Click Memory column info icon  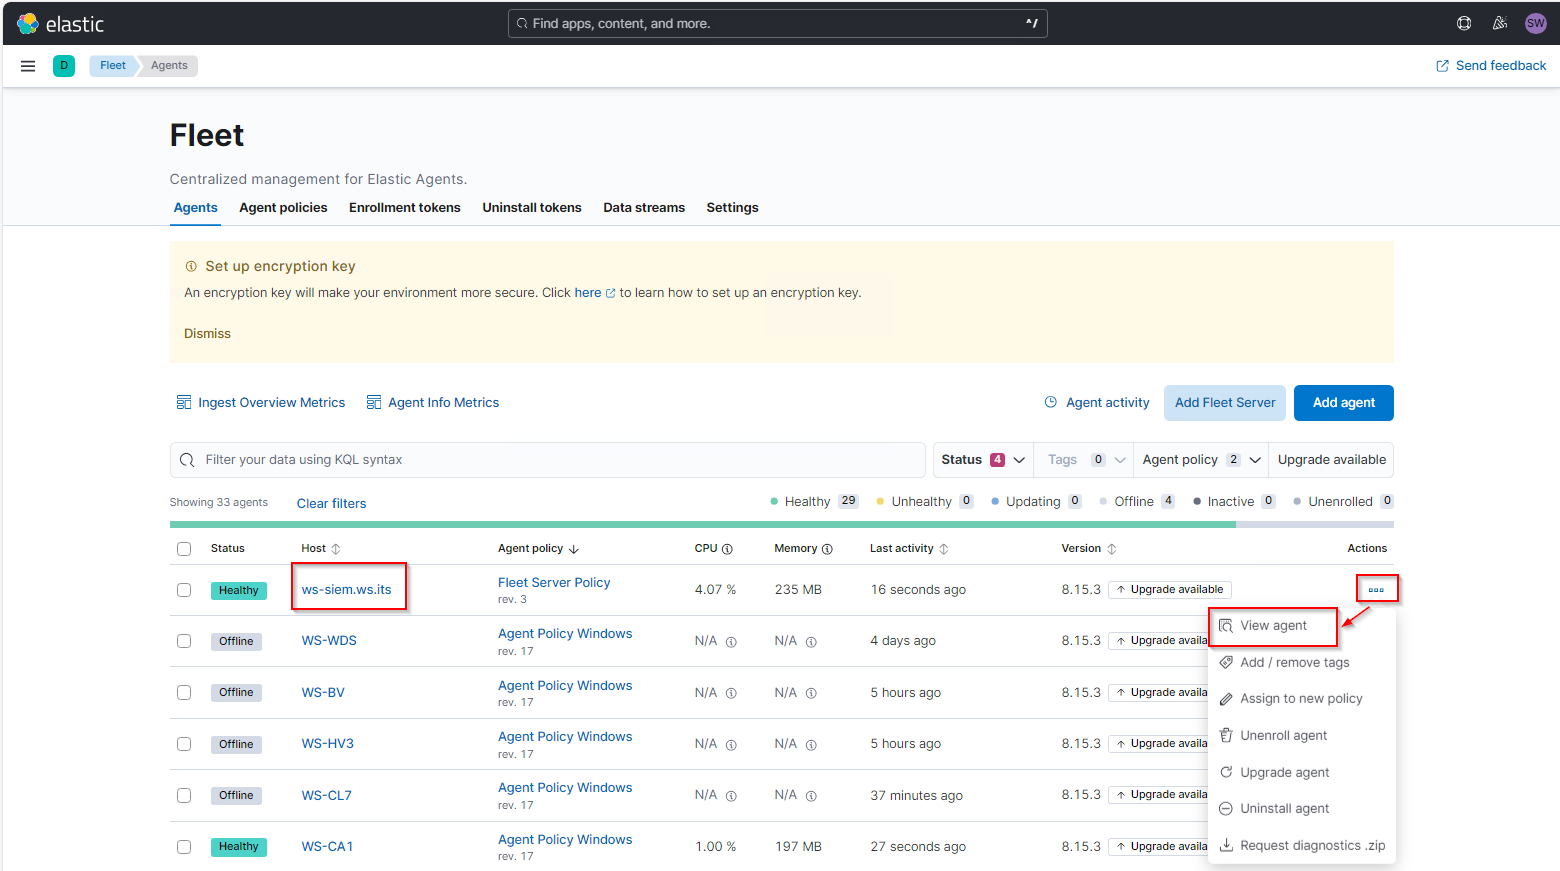tap(827, 549)
